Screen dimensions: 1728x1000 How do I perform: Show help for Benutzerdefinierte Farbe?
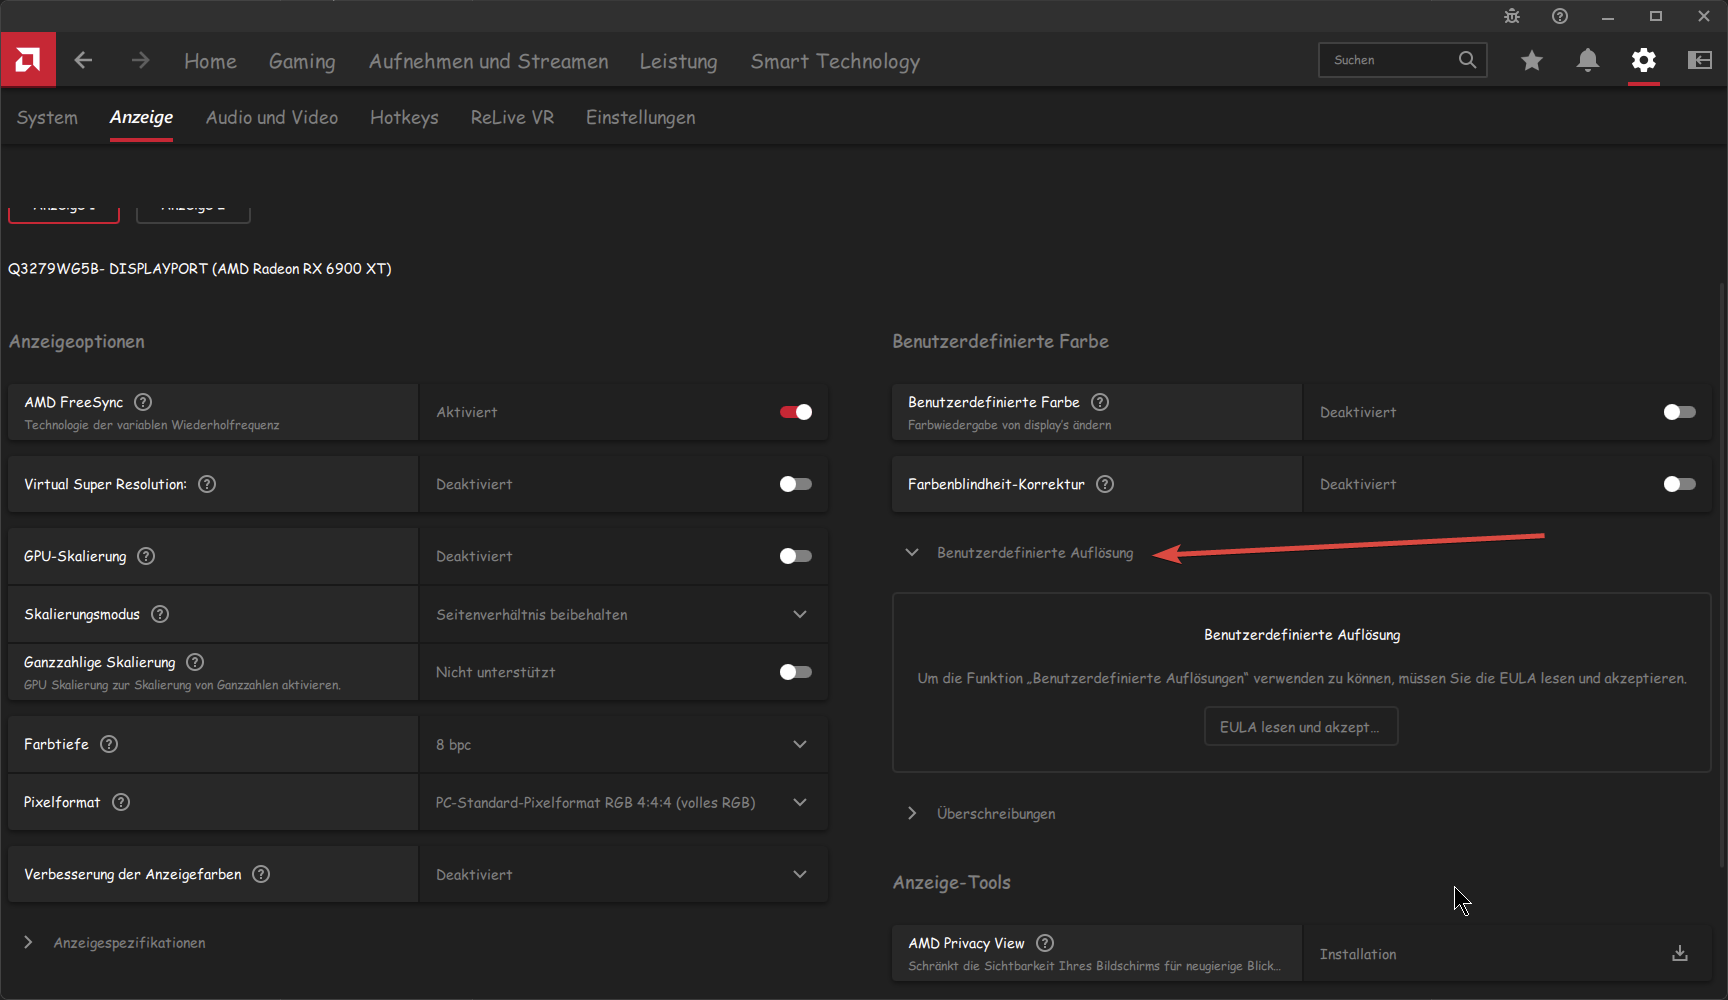coord(1100,402)
